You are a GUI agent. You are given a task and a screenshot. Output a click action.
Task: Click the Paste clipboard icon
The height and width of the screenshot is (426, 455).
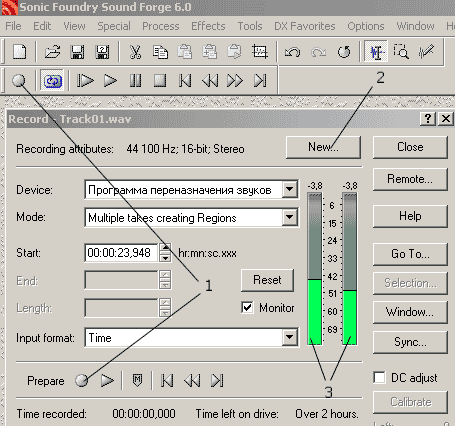point(185,52)
